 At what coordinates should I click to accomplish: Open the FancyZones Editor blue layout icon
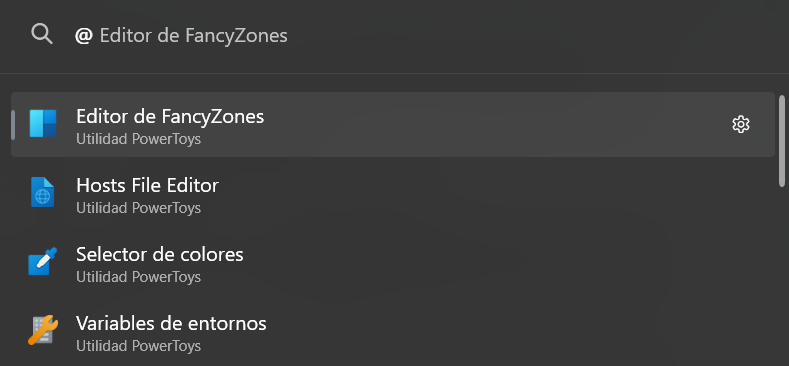[43, 123]
